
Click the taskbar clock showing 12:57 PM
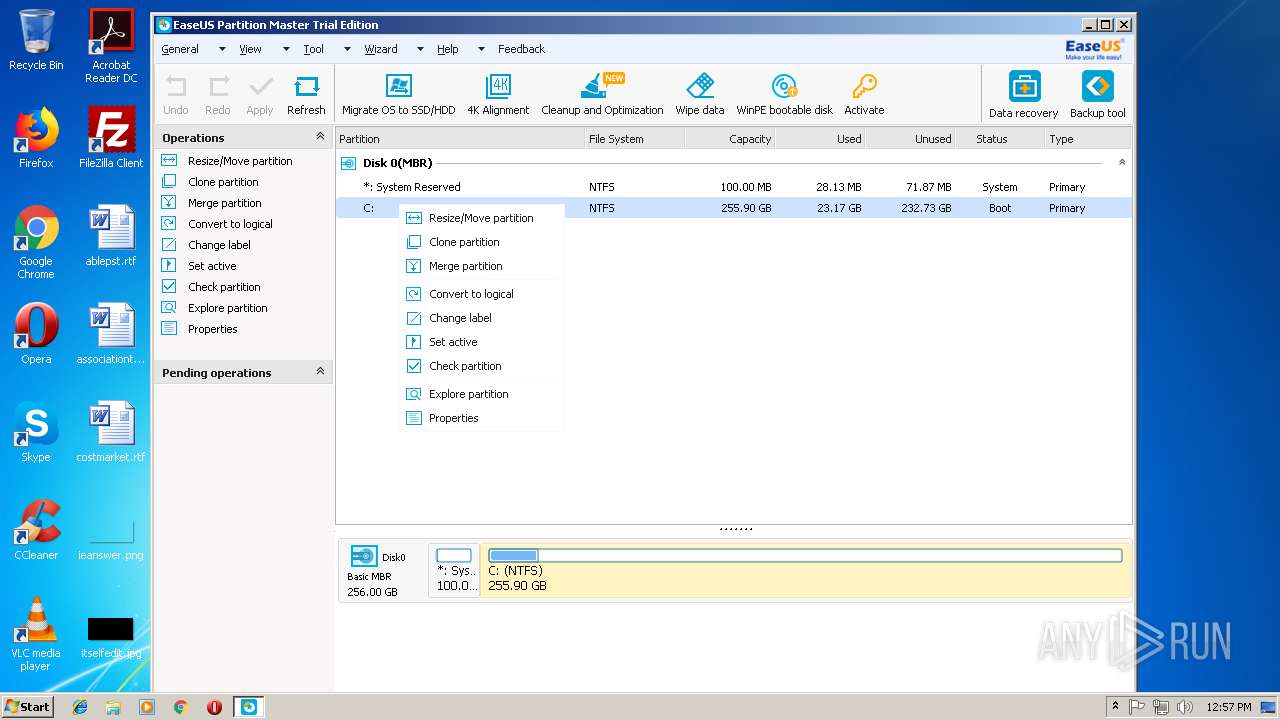(1229, 707)
